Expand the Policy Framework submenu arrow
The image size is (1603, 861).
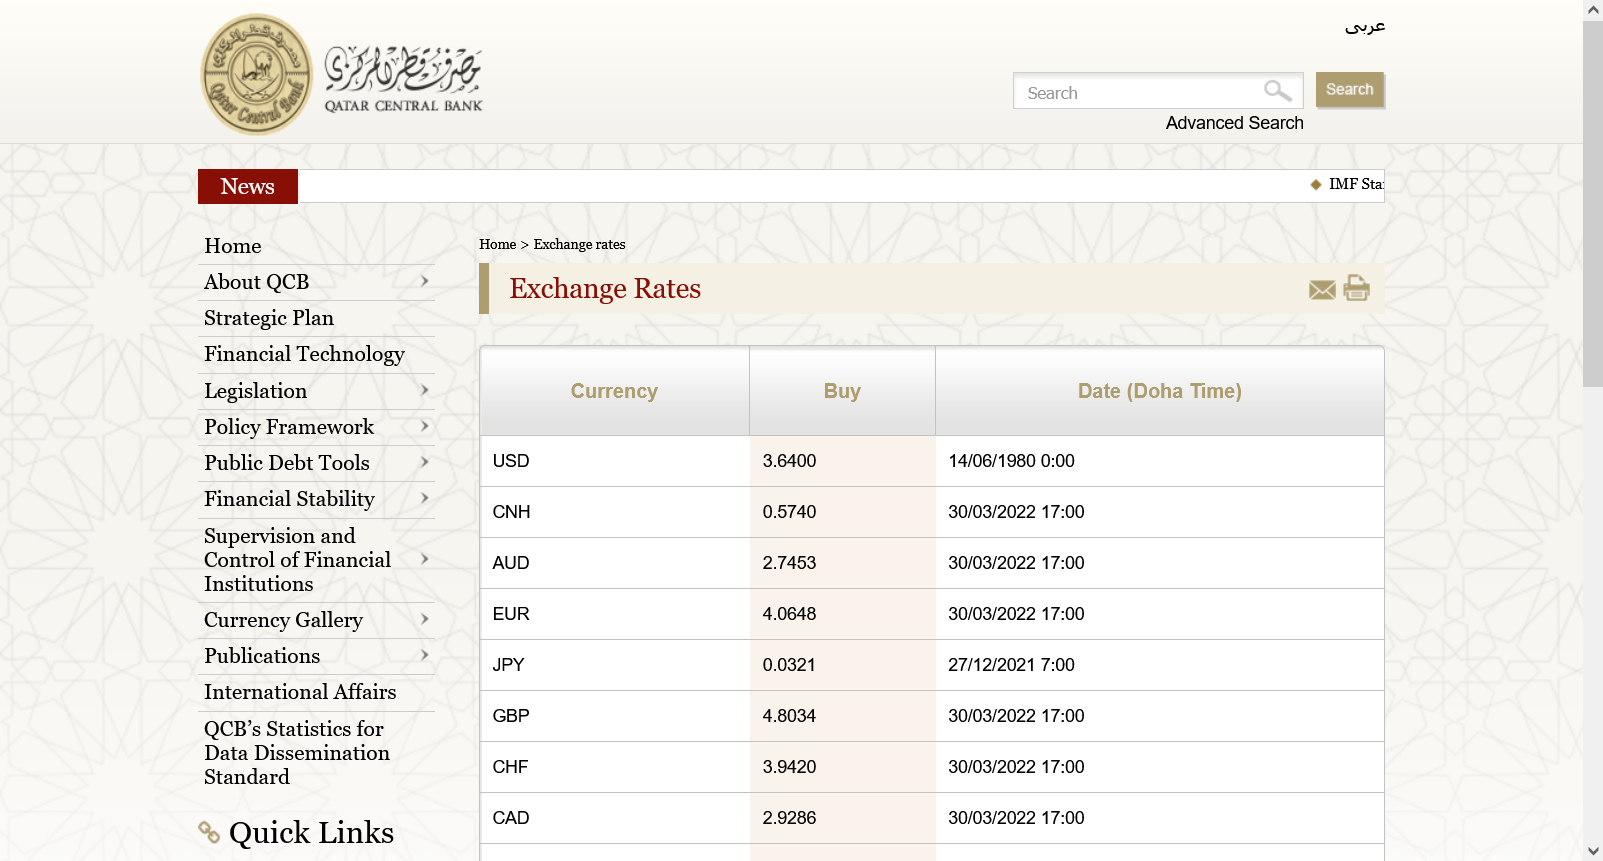(x=425, y=427)
